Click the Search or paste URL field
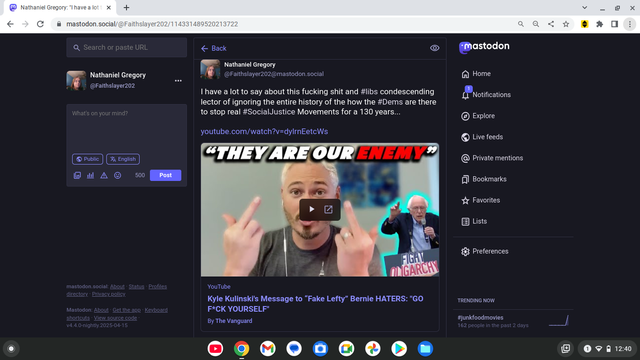Viewport: 640px width, 360px height. coord(127,47)
